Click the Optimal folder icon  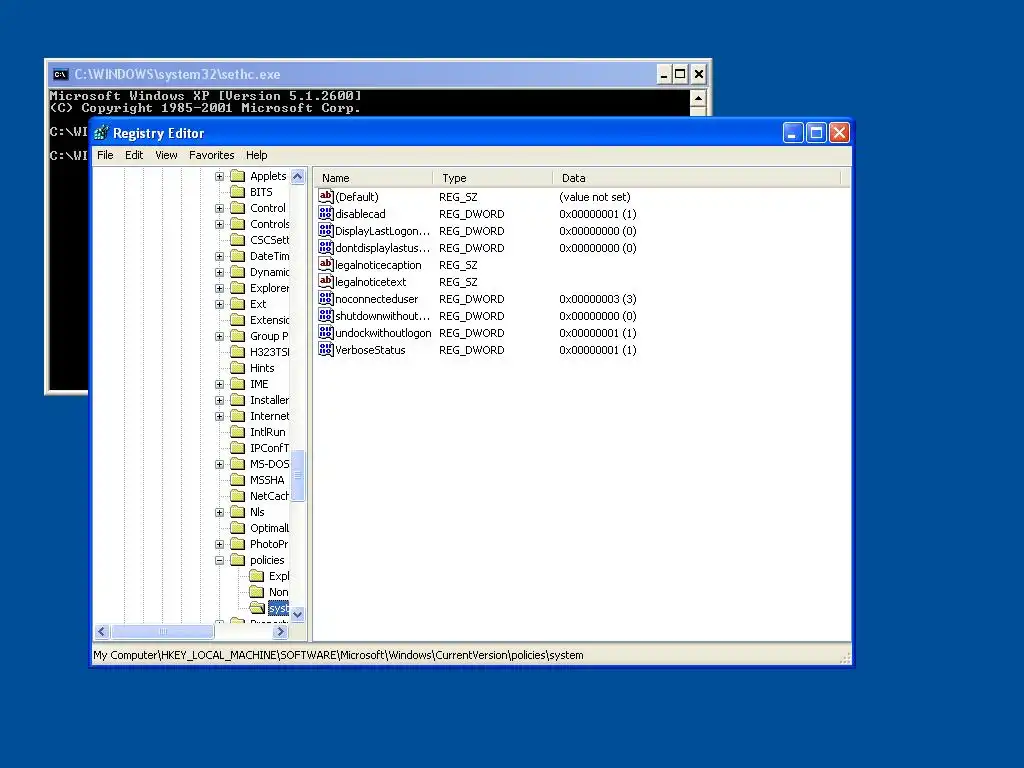238,528
